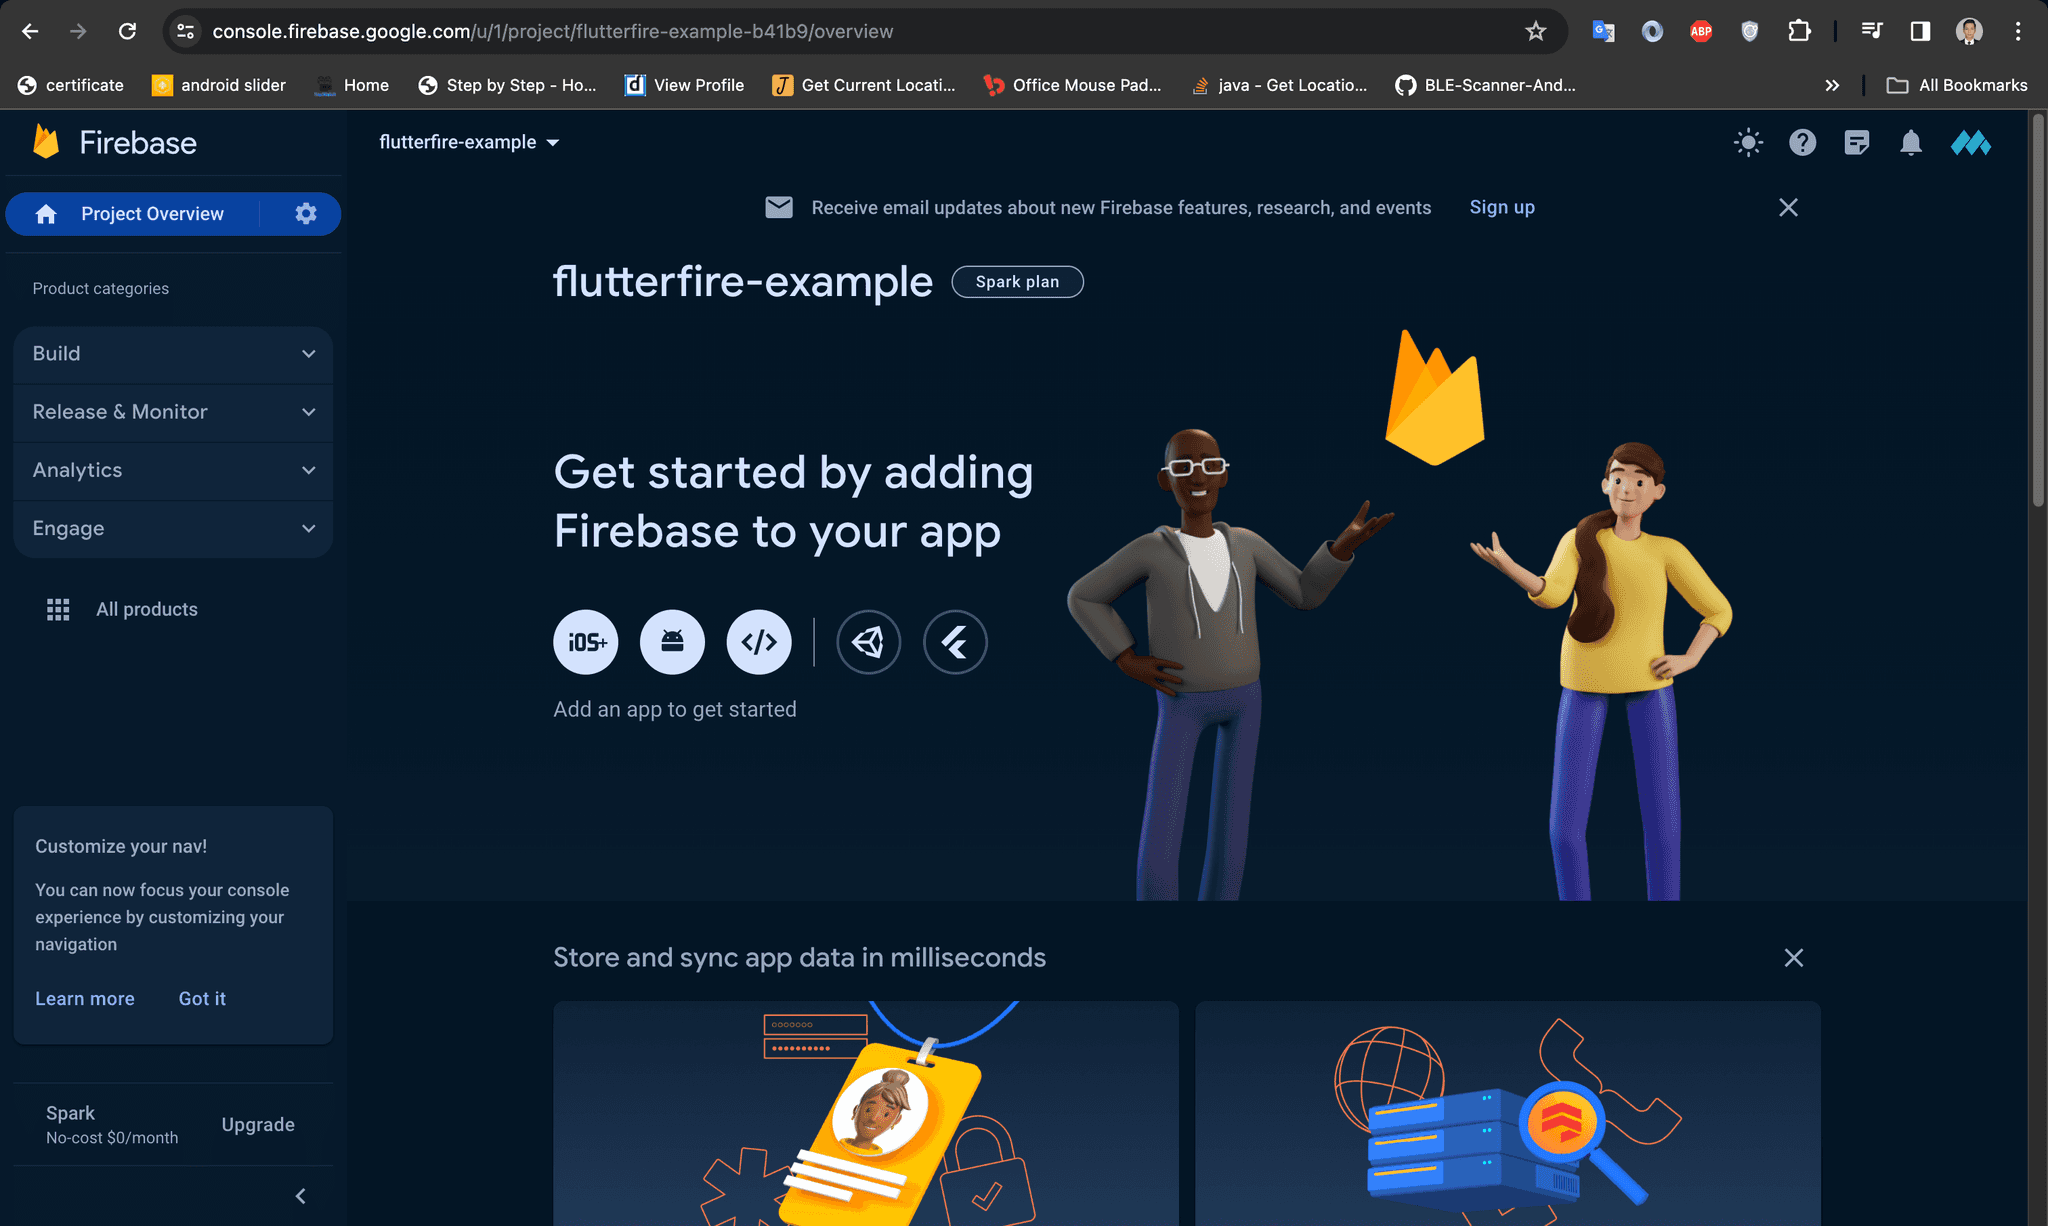Go back in browser history

tap(30, 32)
